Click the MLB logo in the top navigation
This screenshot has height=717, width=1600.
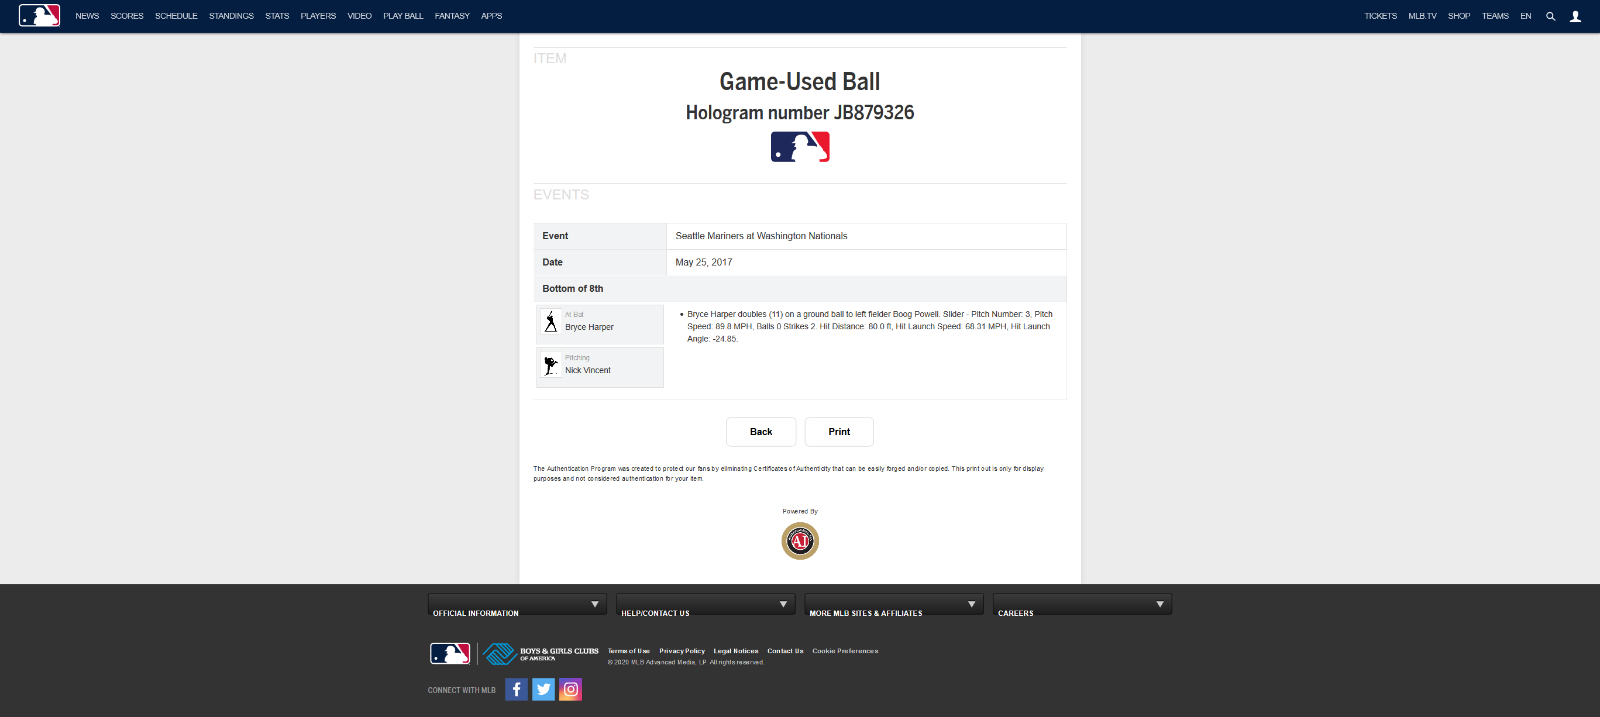pyautogui.click(x=40, y=15)
